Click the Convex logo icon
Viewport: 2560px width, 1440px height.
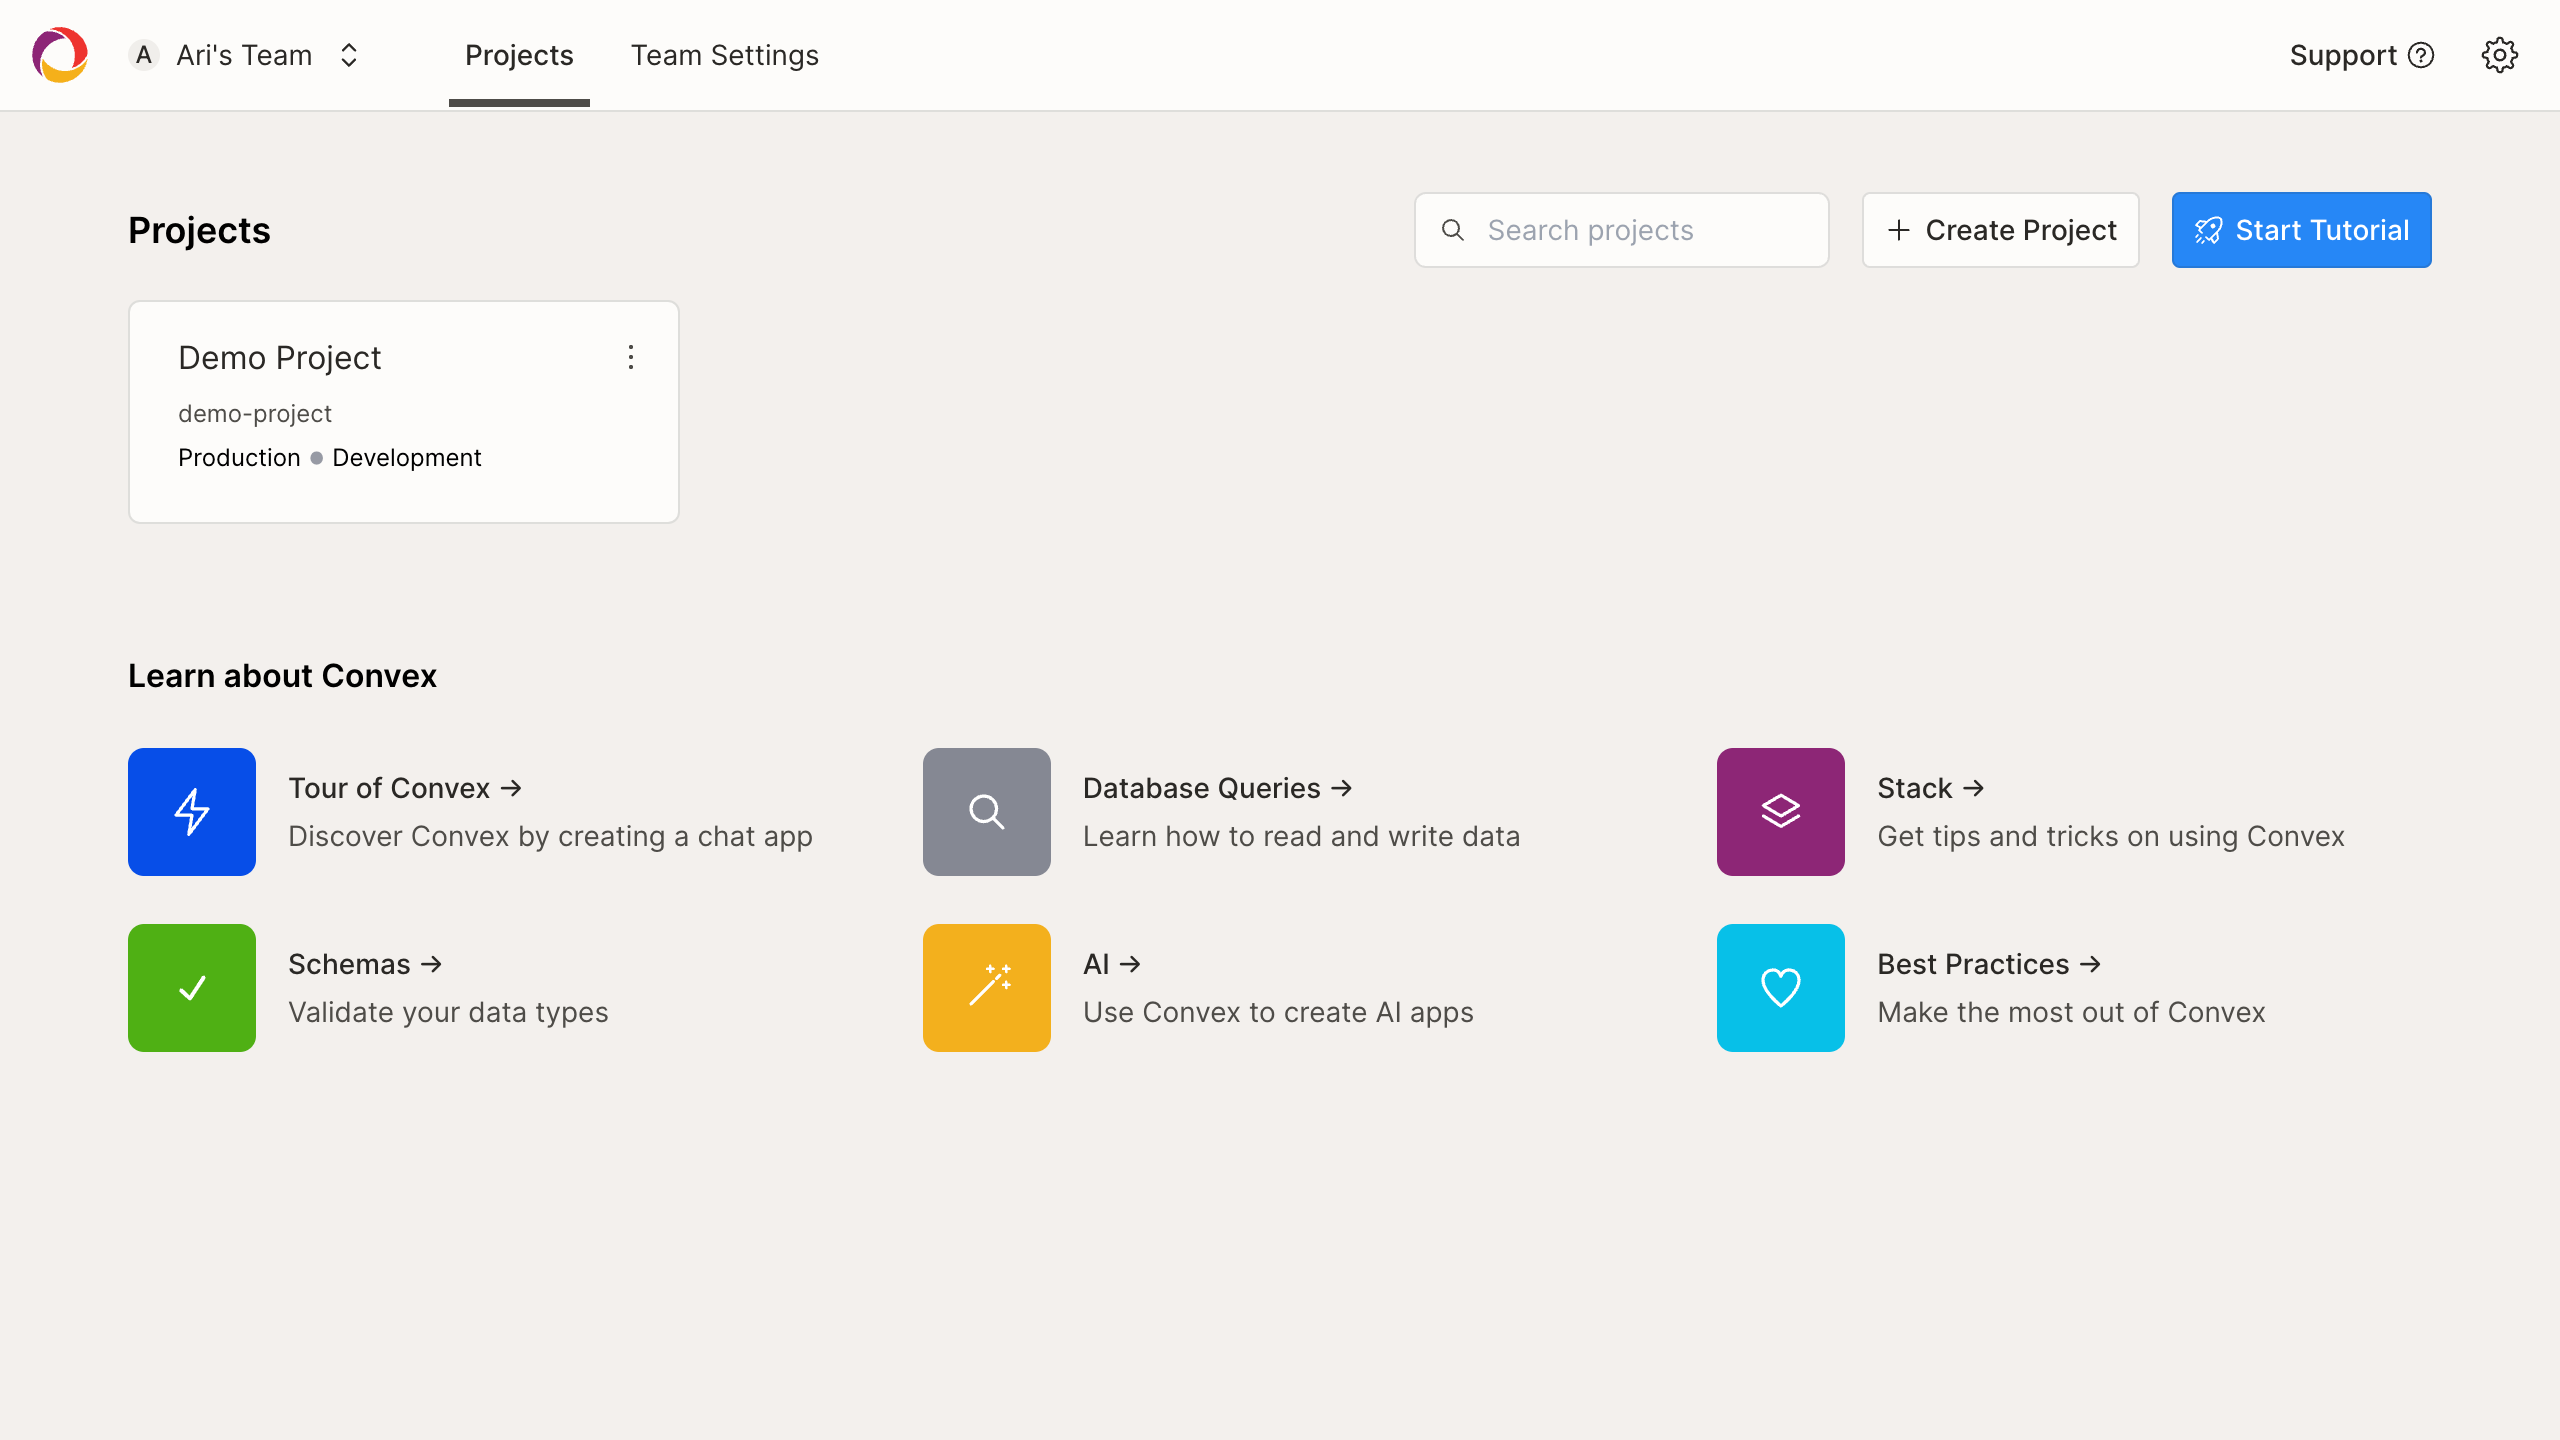tap(60, 55)
